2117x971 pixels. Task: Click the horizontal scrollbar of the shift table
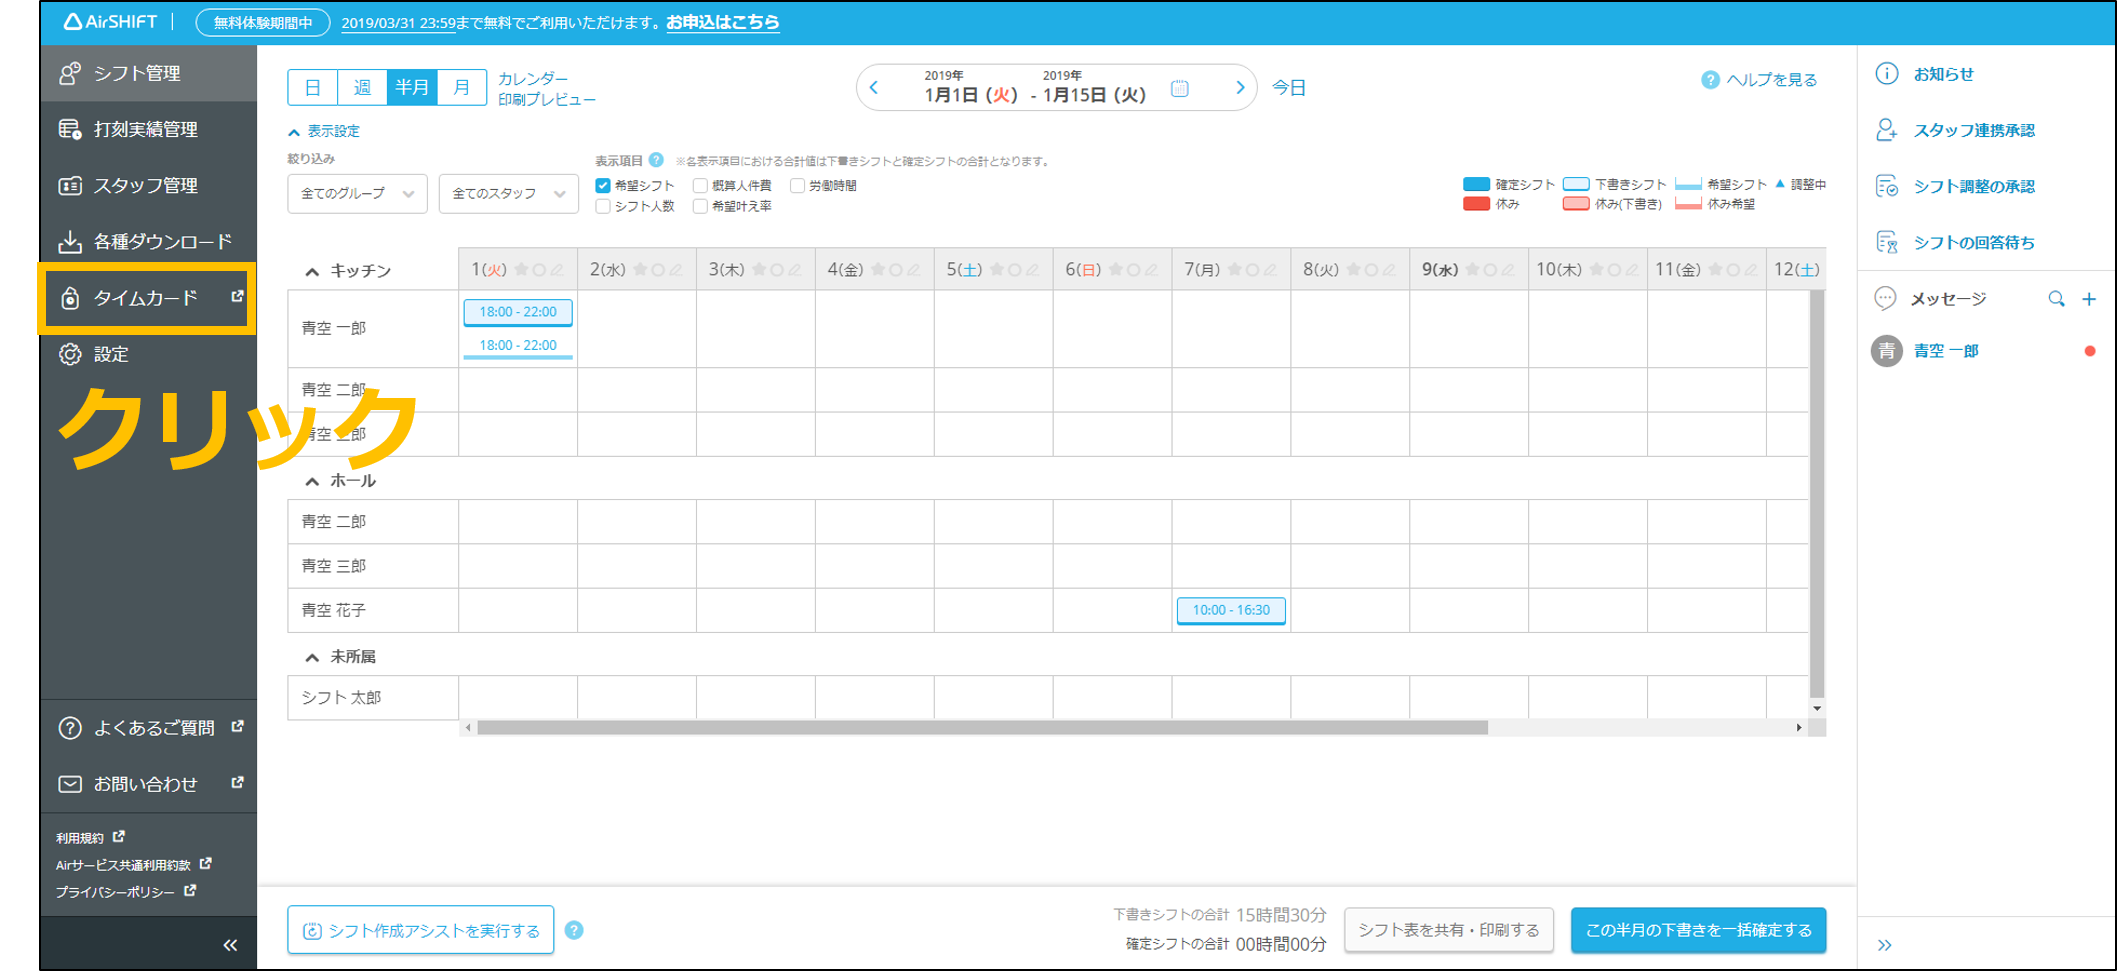982,728
